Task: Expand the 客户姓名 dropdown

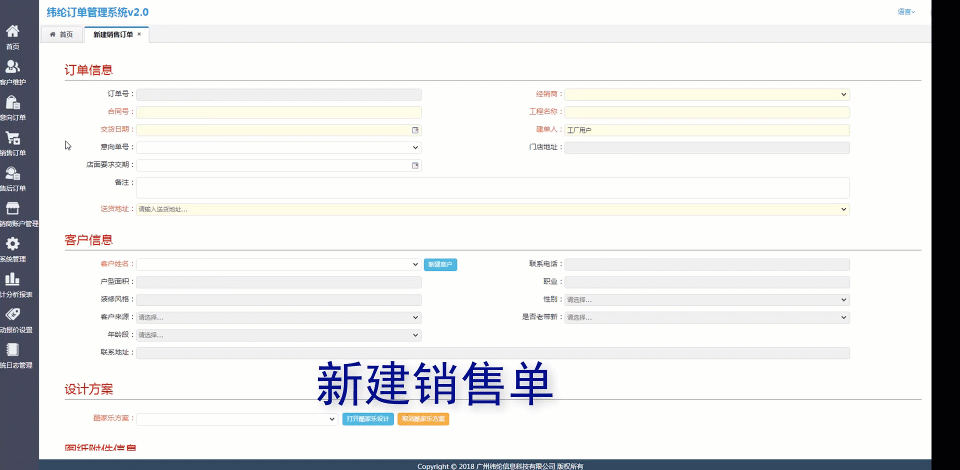Action: (416, 264)
